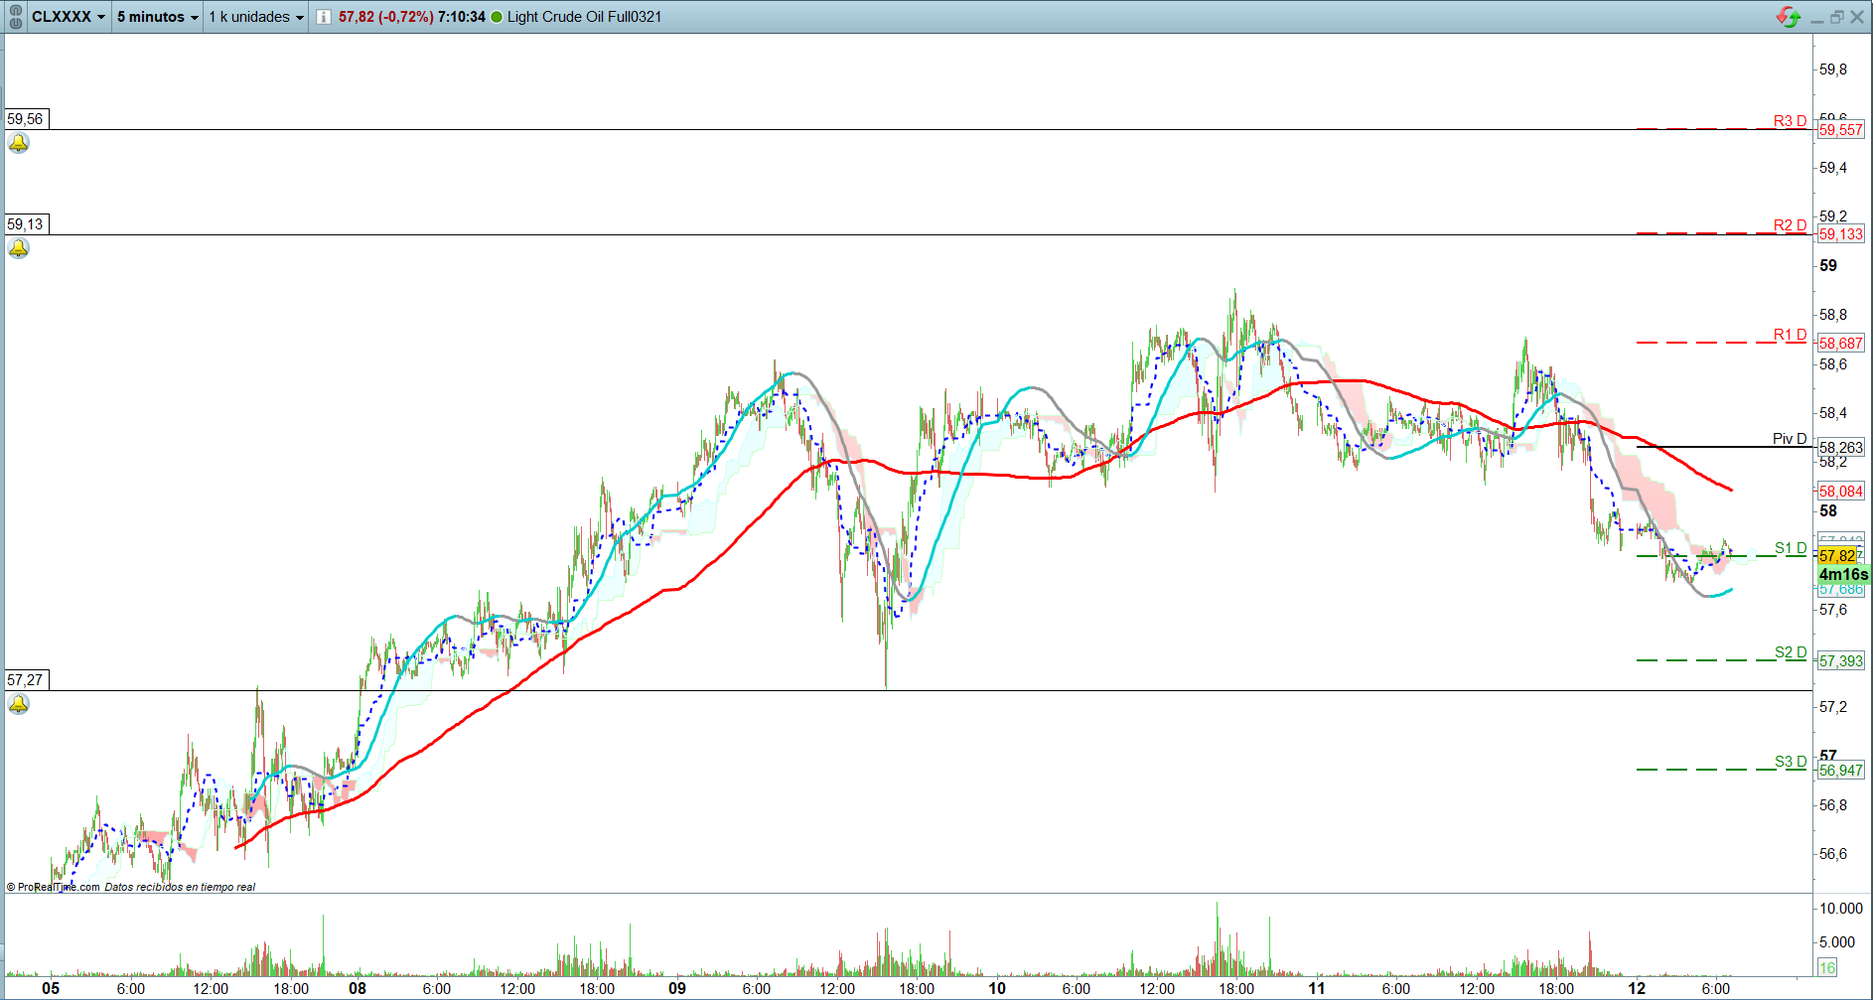The height and width of the screenshot is (1000, 1873).
Task: Select the 59,56 alert price label
Action: pos(26,119)
